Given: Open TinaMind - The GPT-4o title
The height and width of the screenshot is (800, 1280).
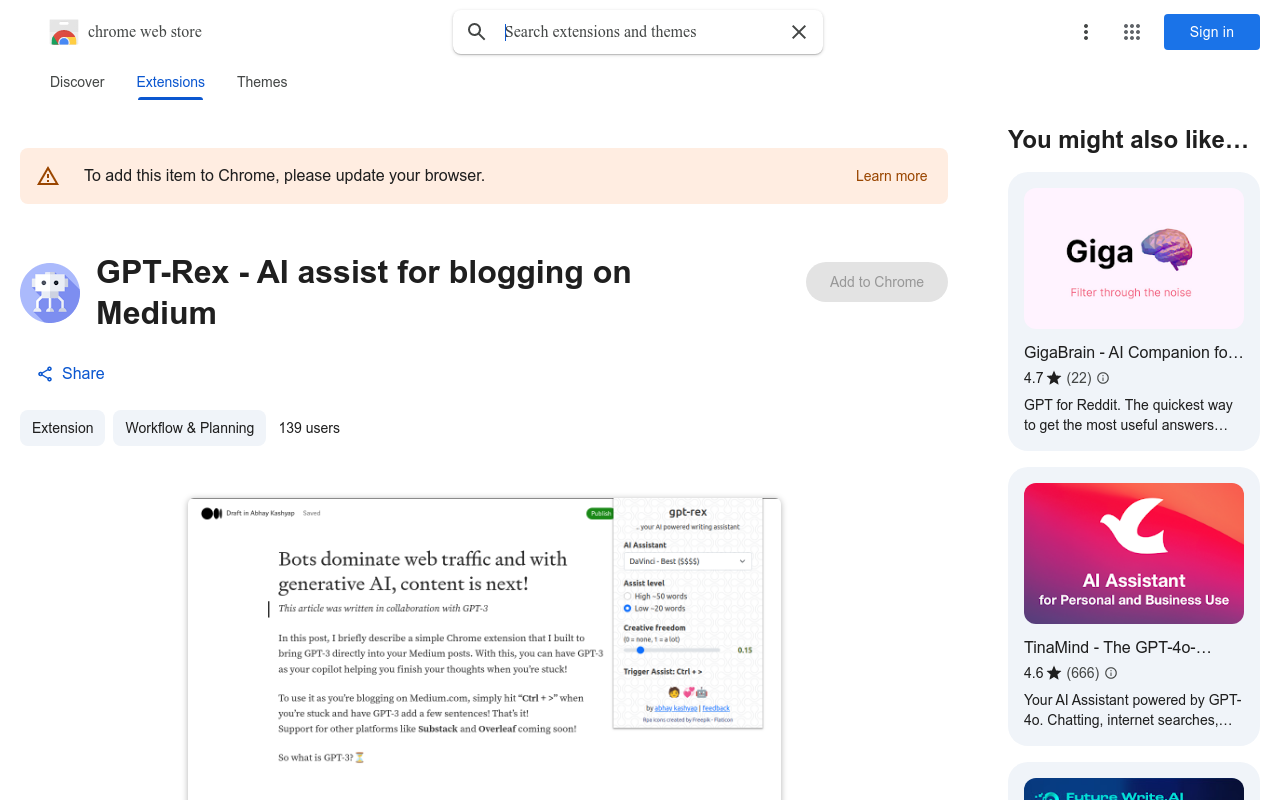Looking at the screenshot, I should 1118,647.
